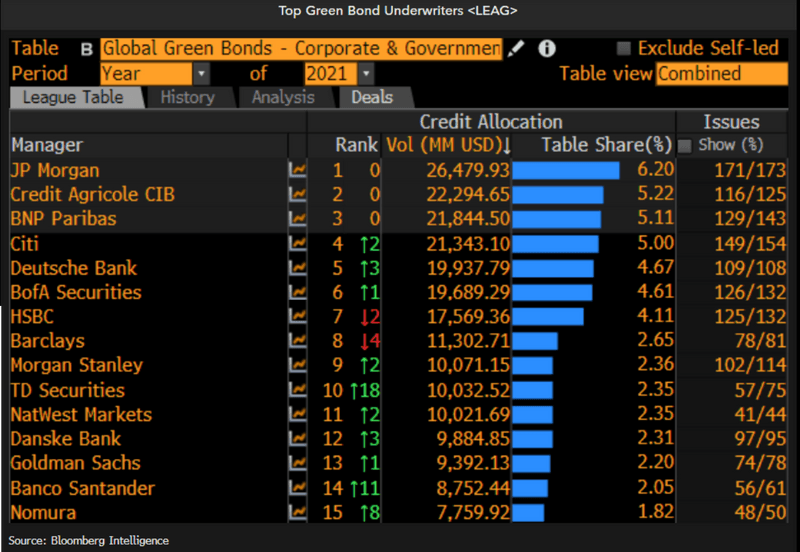Select the TD Securities manager name

pyautogui.click(x=67, y=390)
